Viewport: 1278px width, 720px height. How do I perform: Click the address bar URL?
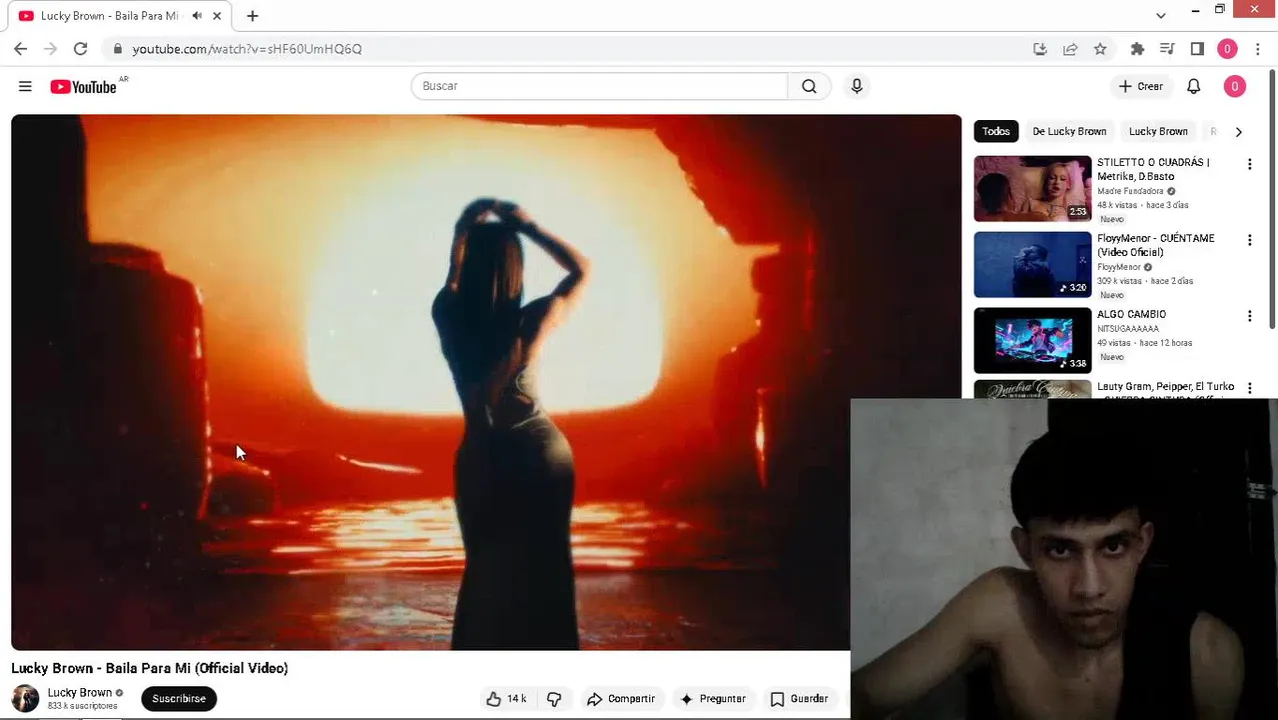(x=247, y=48)
